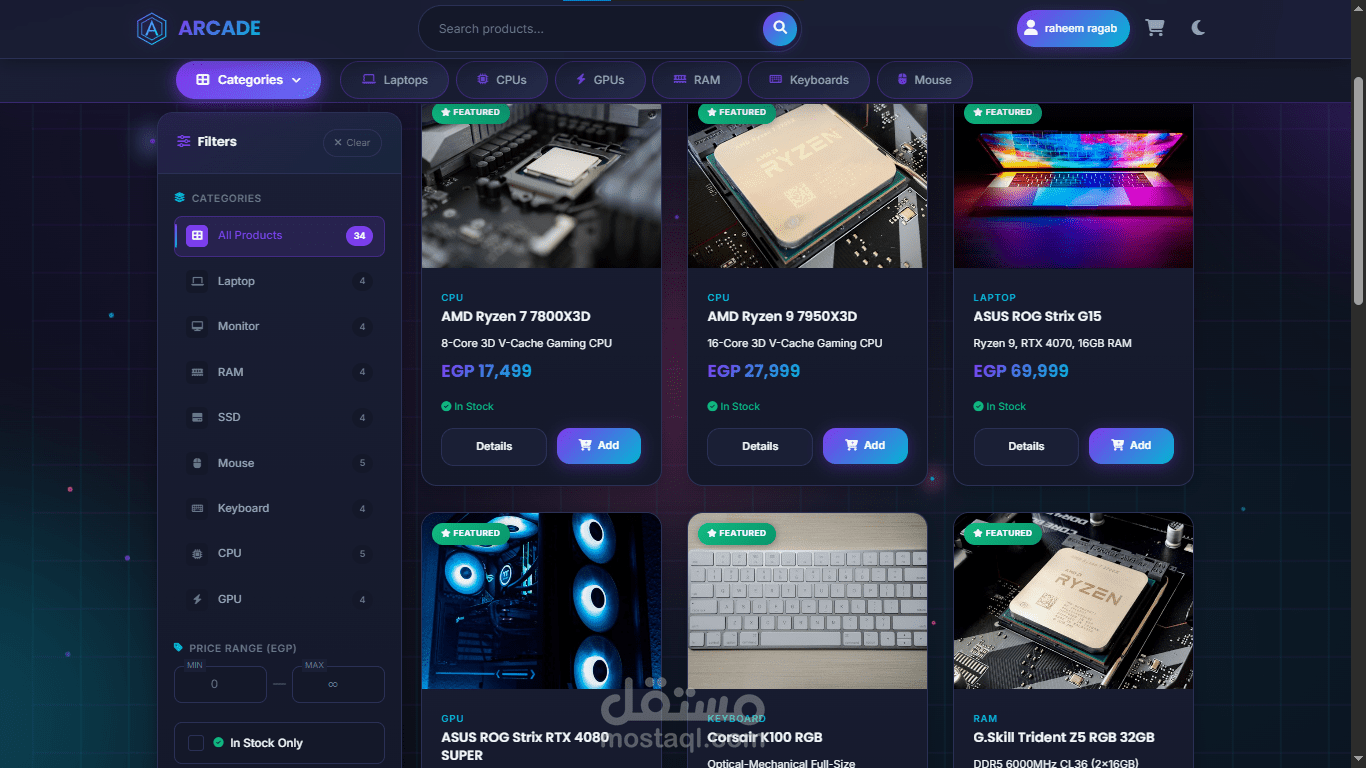Screen dimensions: 1366x768
Task: Open the shopping cart icon
Action: (1155, 28)
